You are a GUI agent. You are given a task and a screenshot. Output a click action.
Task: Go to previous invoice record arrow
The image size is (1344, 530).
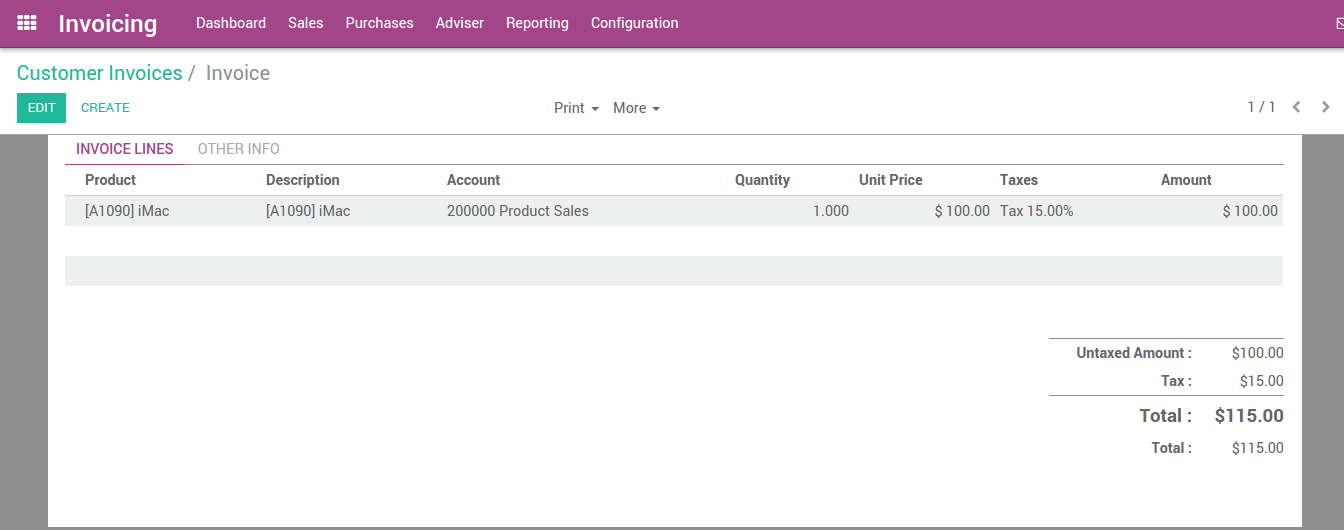[x=1296, y=107]
